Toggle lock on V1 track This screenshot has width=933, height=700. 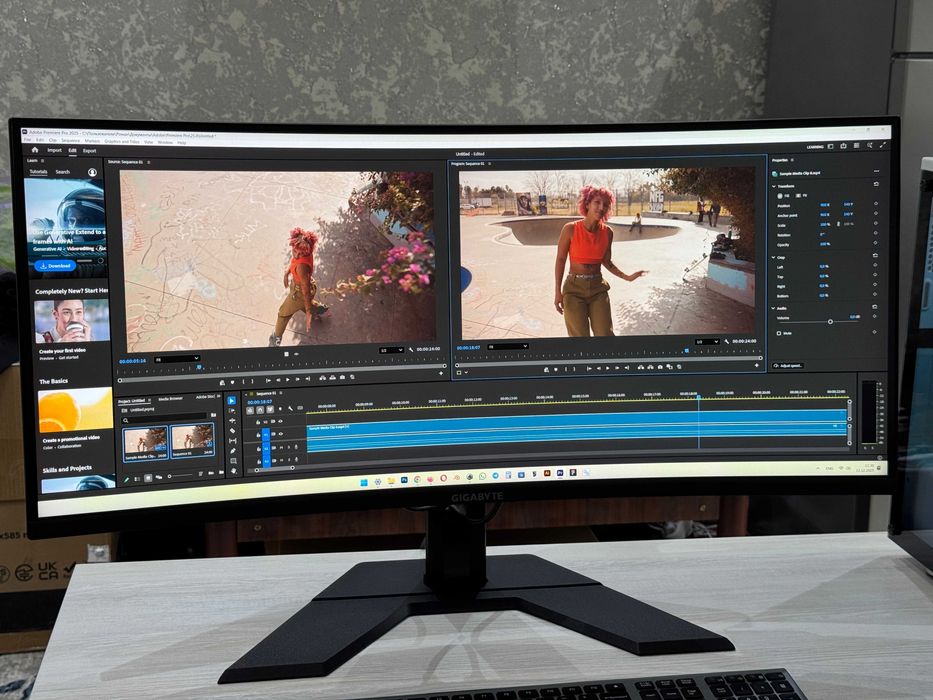[x=258, y=435]
